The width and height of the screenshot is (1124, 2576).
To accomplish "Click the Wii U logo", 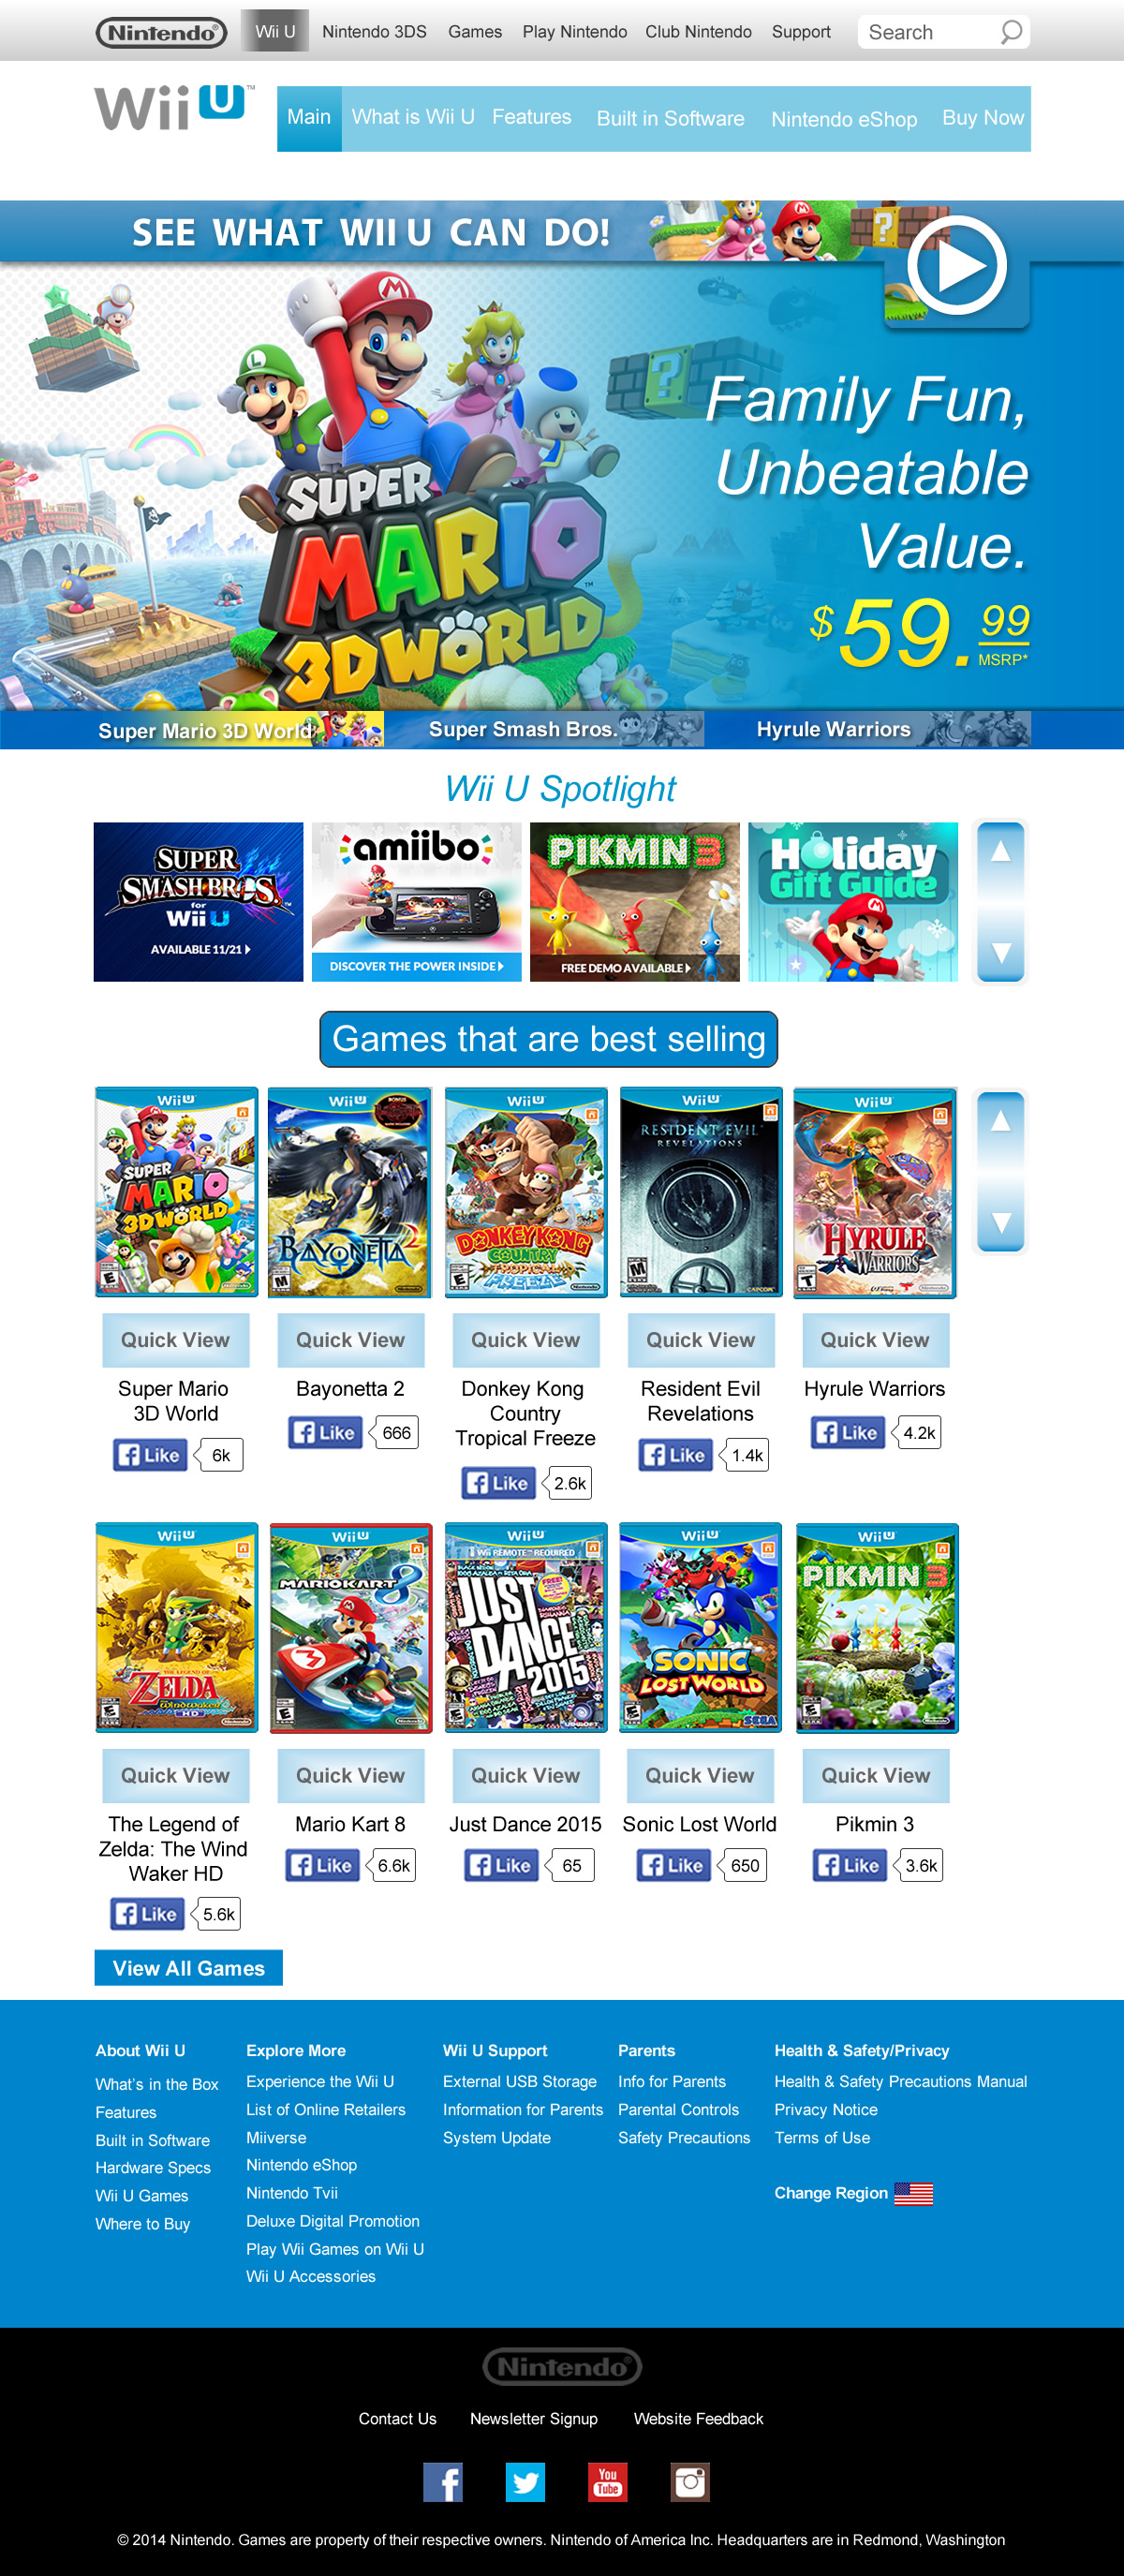I will coord(174,108).
